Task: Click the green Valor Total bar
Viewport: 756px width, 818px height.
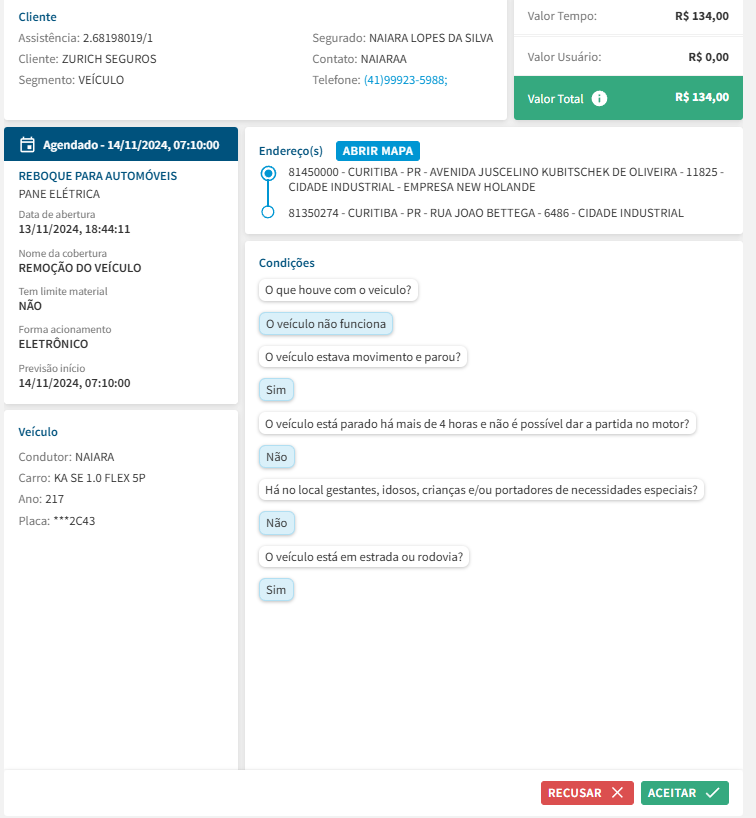Action: 628,98
